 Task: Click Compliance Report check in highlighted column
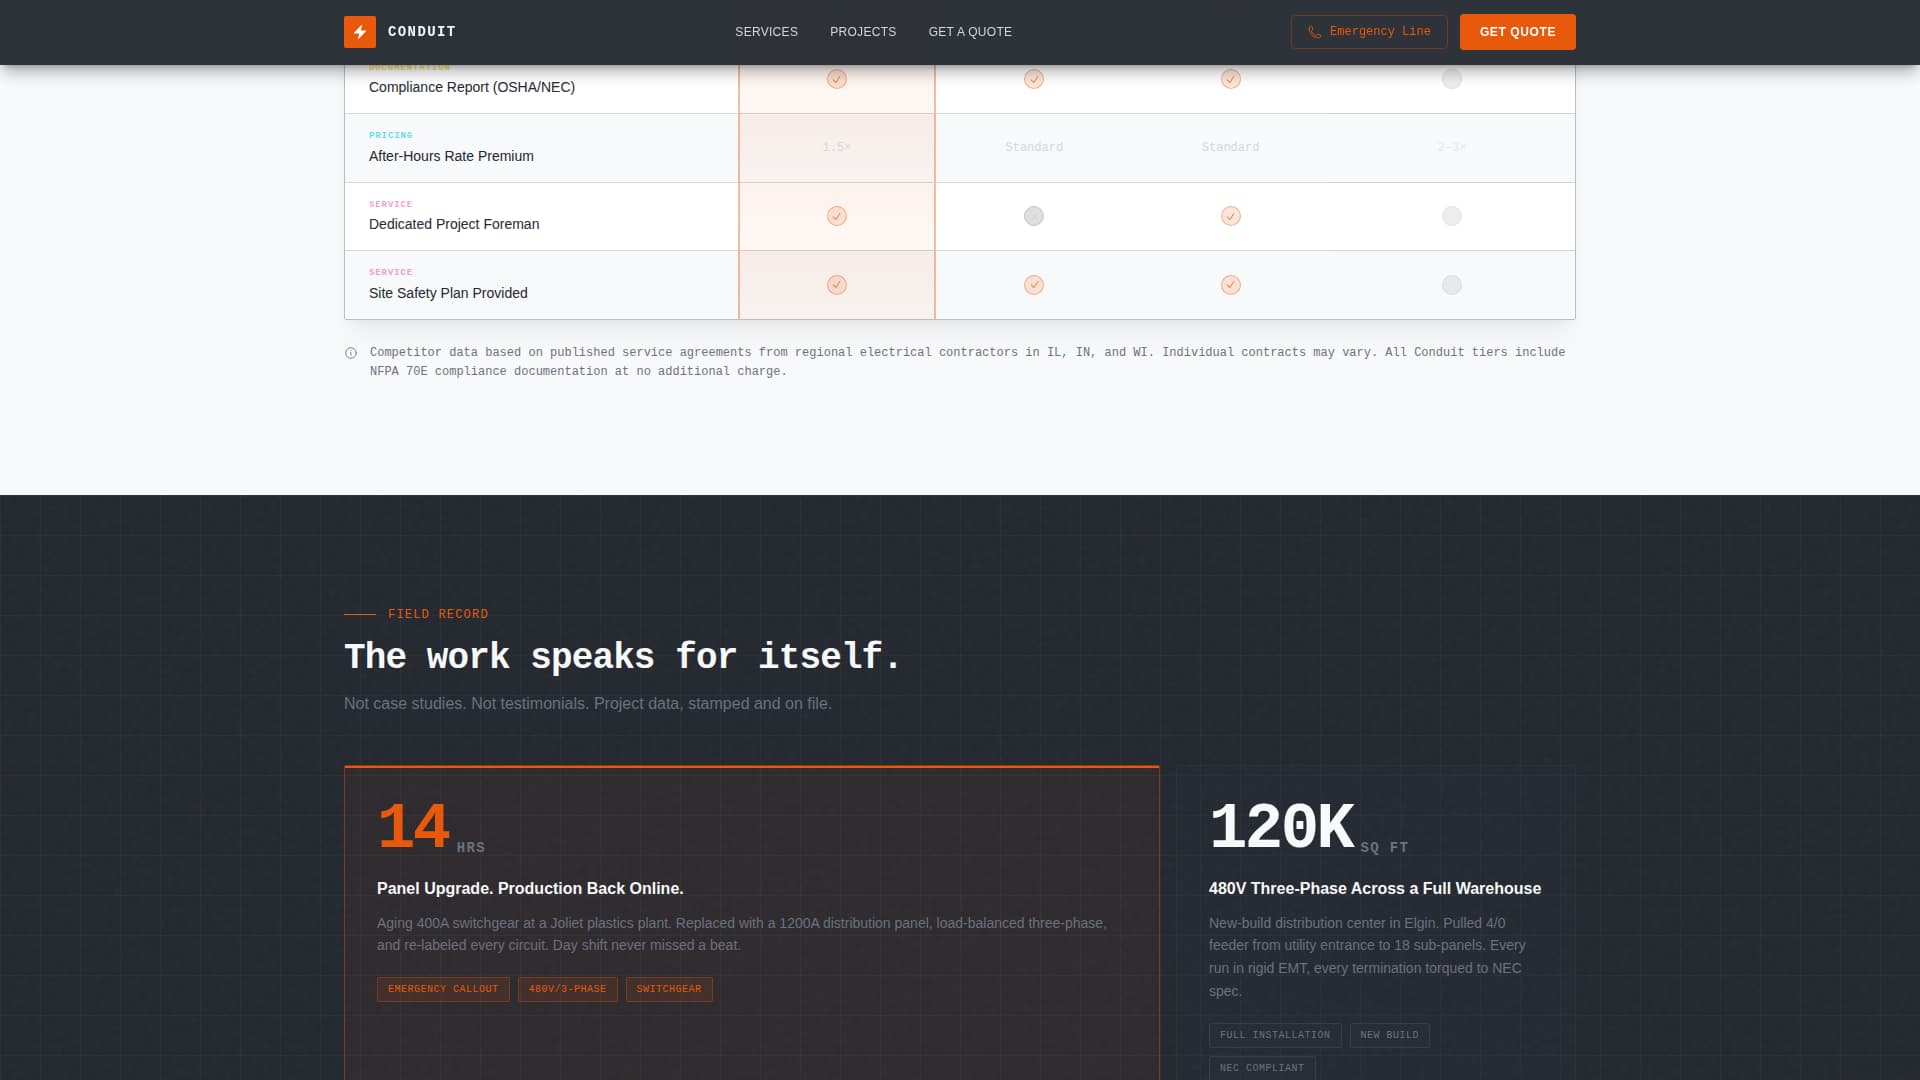837,79
